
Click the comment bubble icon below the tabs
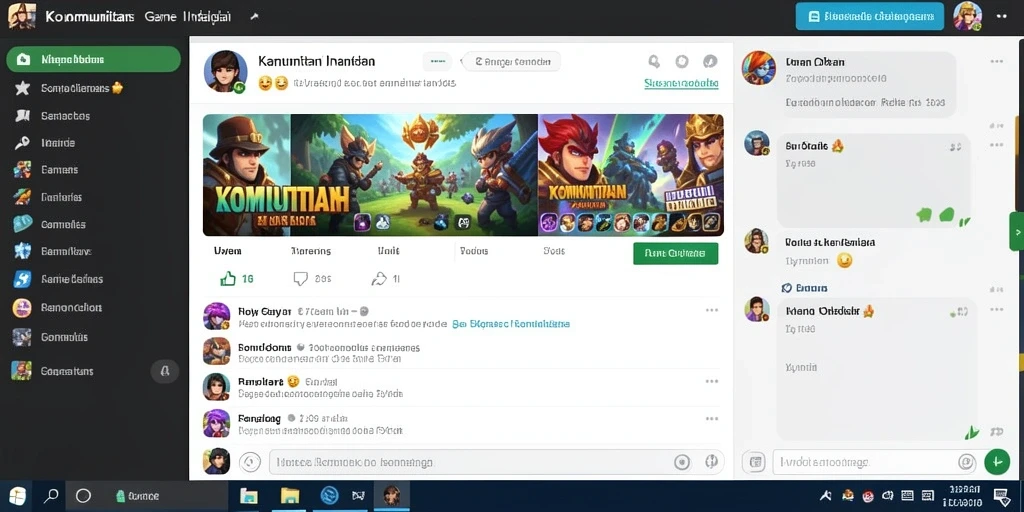pyautogui.click(x=300, y=280)
